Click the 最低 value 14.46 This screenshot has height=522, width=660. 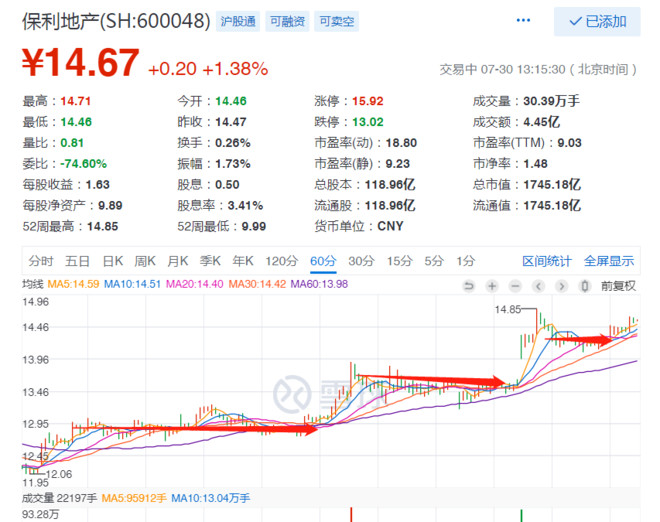click(76, 122)
